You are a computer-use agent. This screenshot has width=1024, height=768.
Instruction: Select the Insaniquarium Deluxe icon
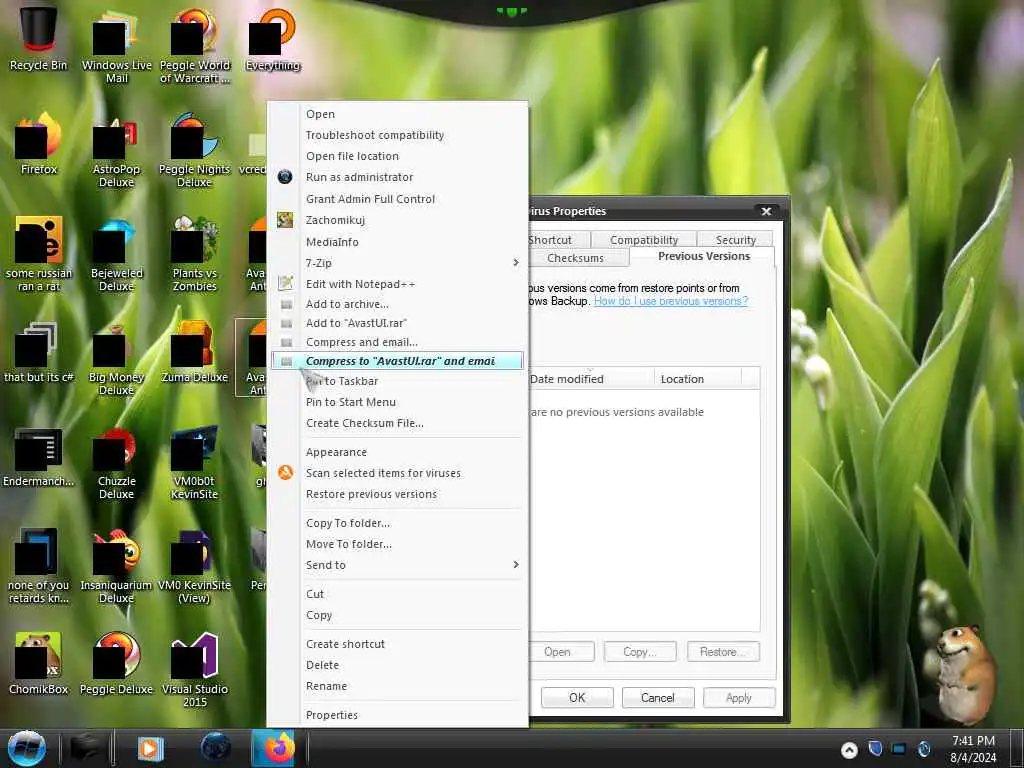coord(116,566)
